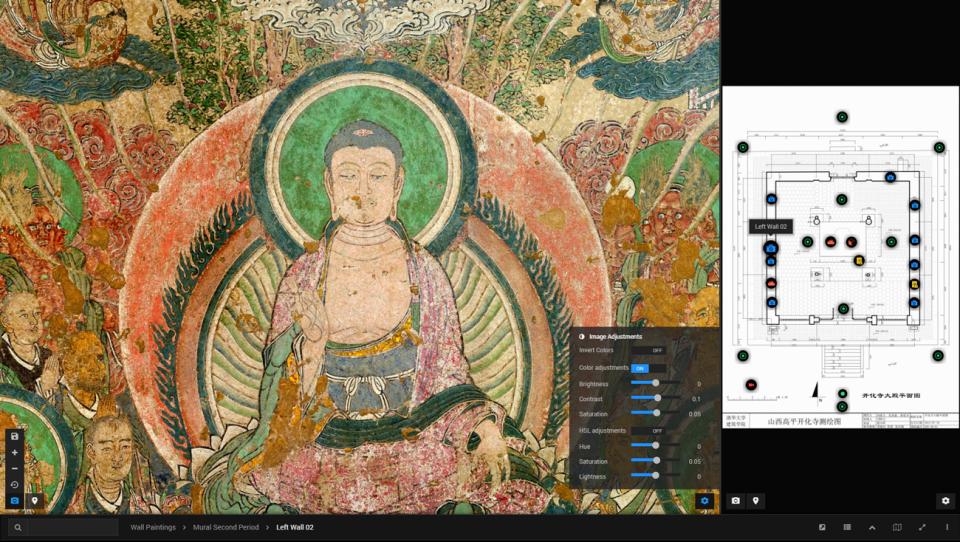
Task: Select red video camera marker on floor plan
Action: point(751,385)
